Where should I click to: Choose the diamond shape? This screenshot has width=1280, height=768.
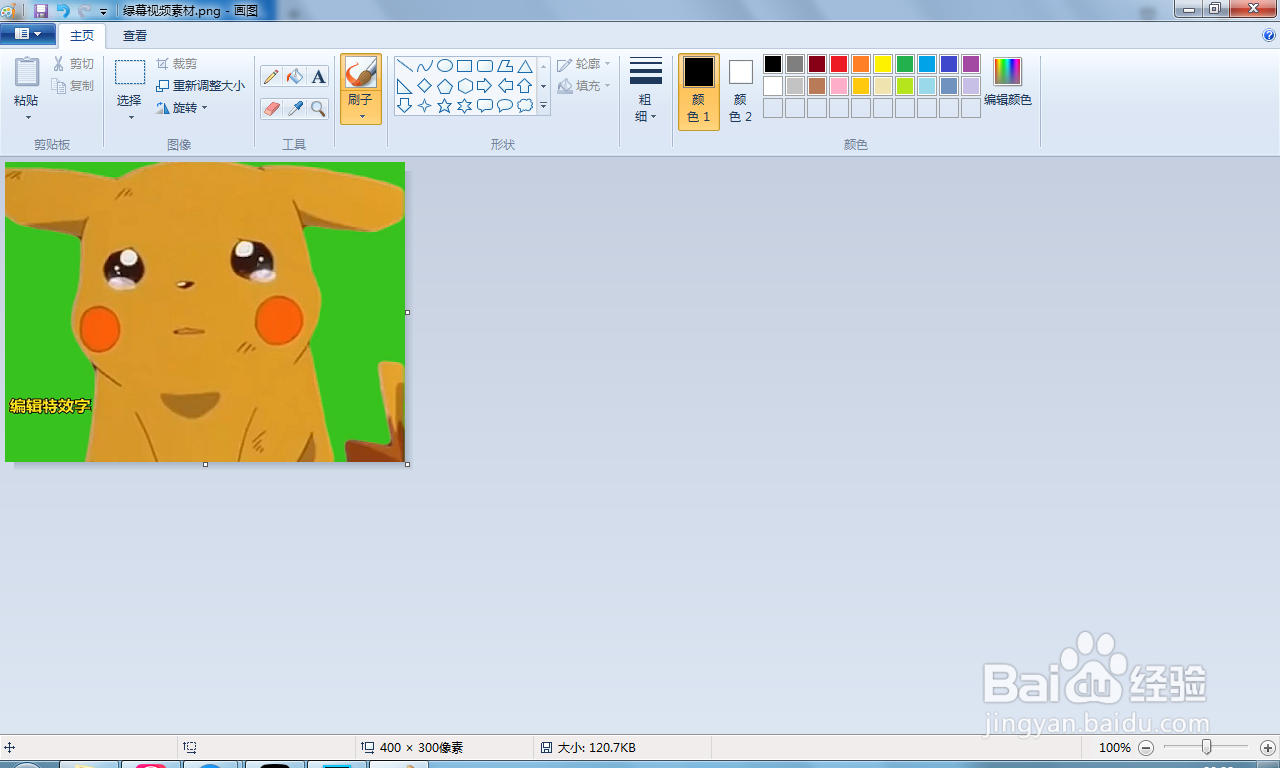425,86
